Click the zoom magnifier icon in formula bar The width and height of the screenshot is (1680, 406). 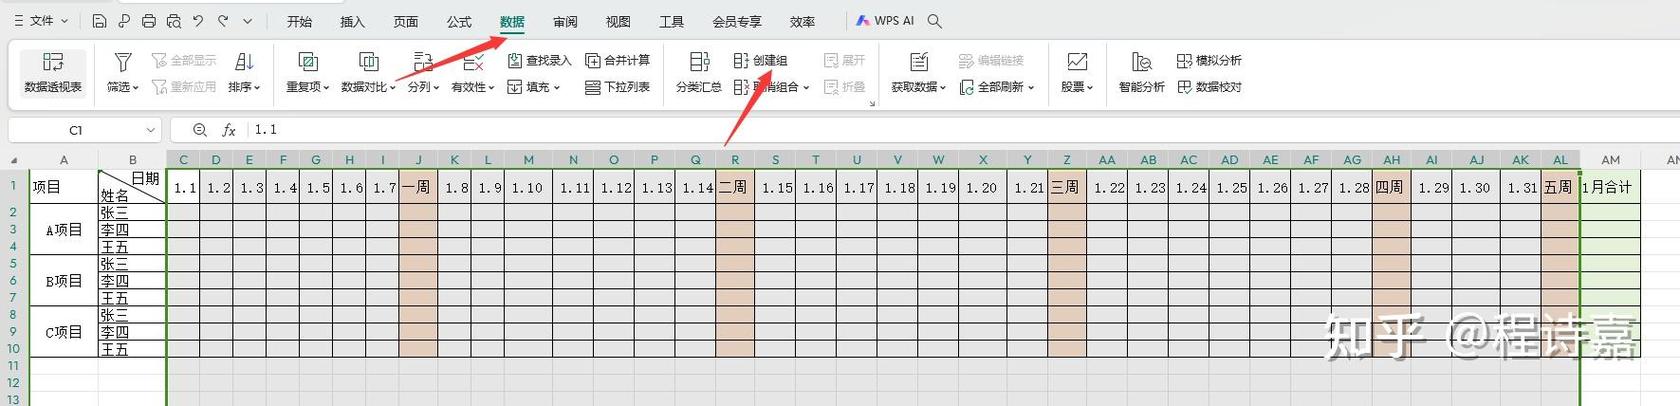tap(200, 130)
